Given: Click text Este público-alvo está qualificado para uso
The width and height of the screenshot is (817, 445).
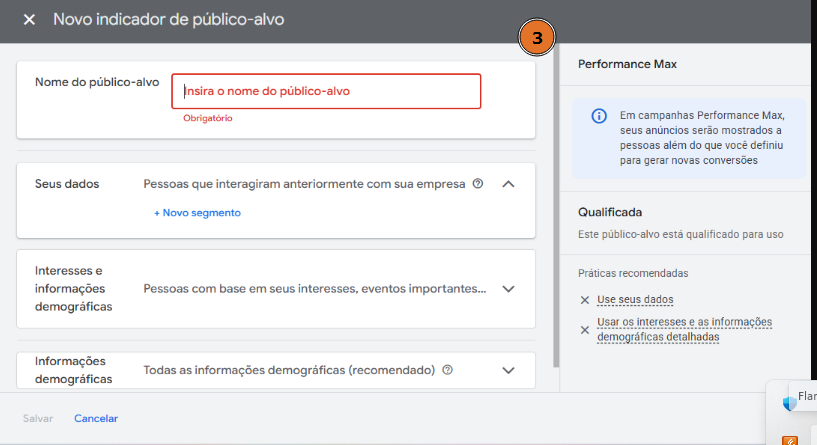Looking at the screenshot, I should pyautogui.click(x=680, y=234).
